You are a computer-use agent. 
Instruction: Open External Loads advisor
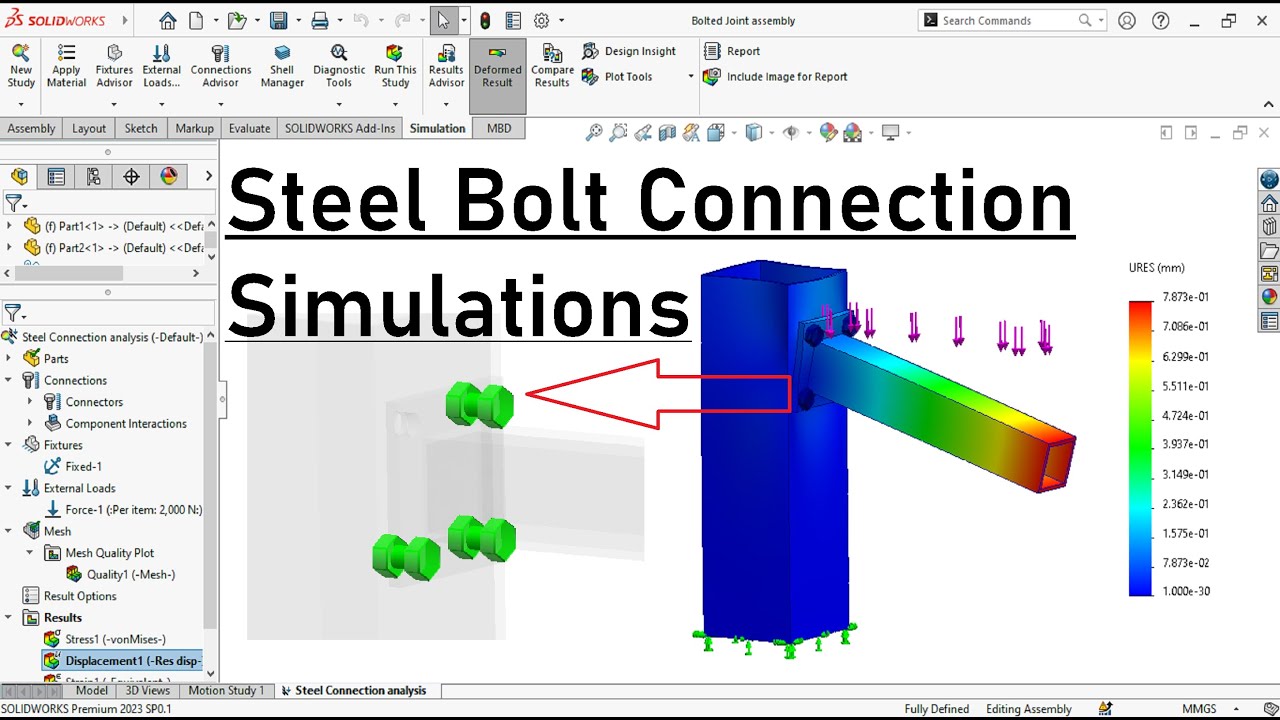161,66
